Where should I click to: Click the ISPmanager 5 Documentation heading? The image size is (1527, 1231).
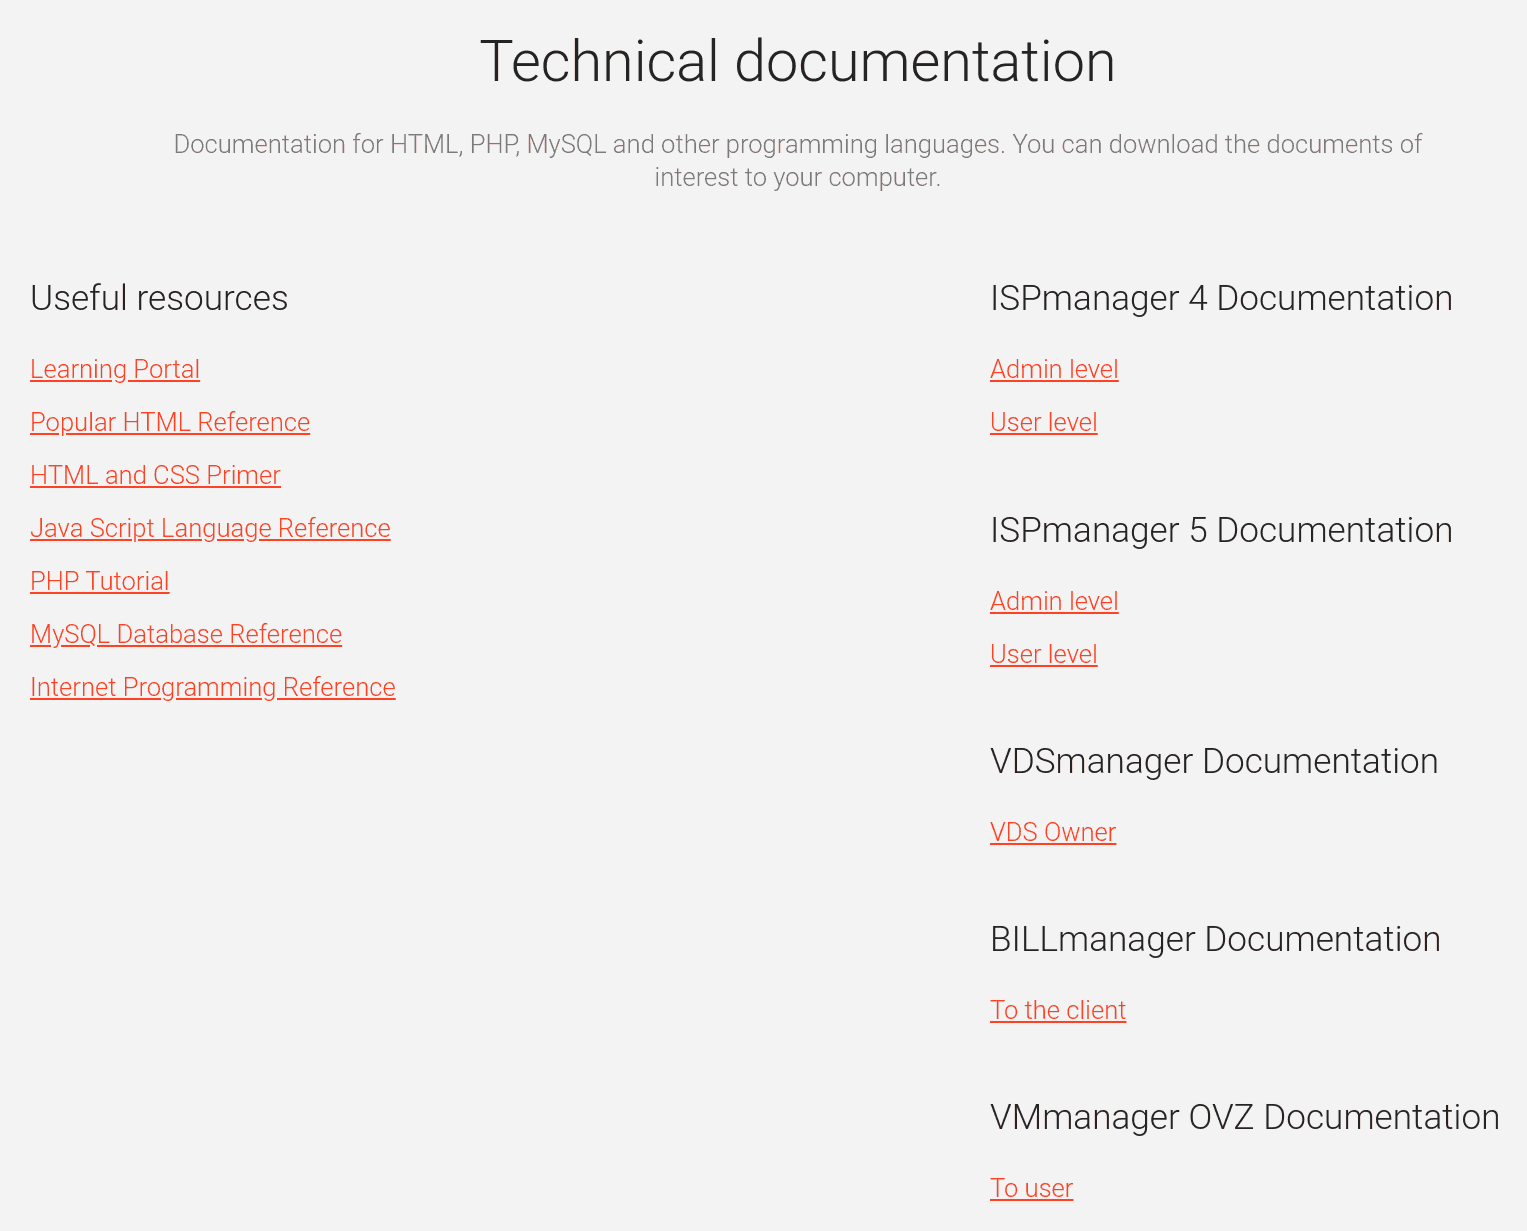(1221, 530)
